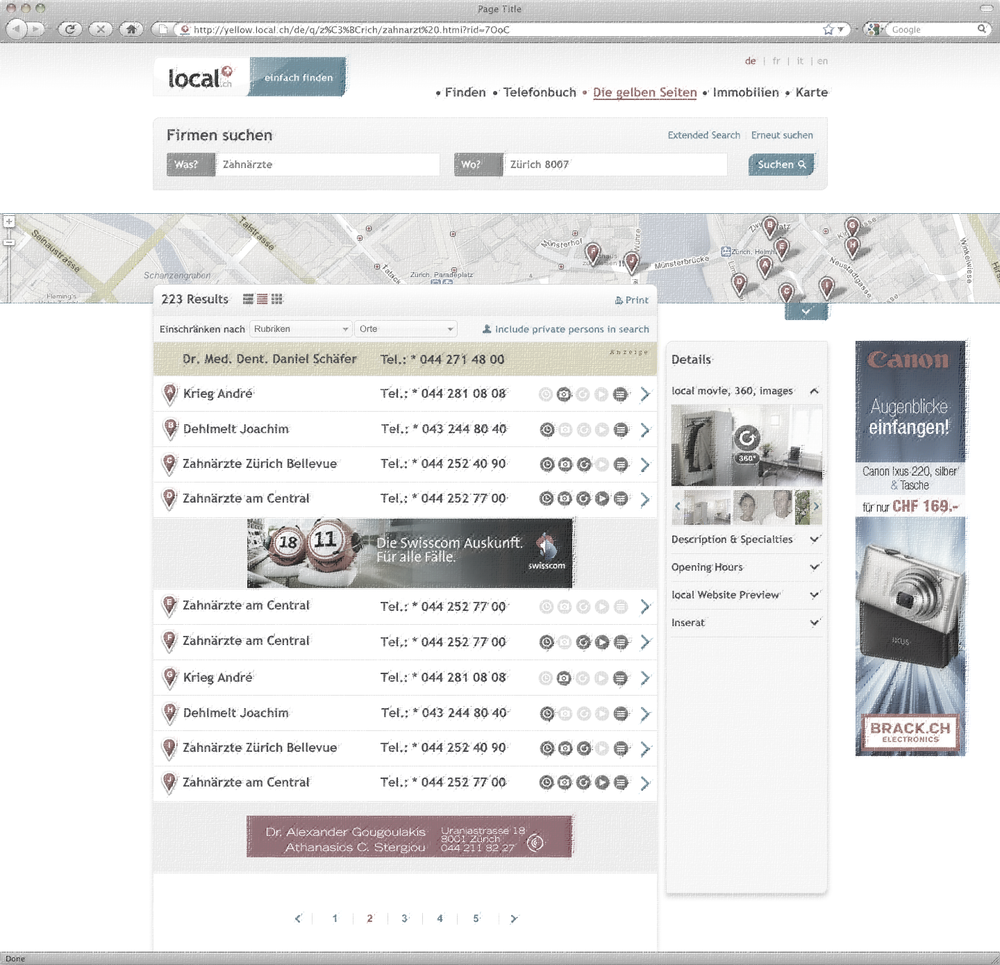
Task: Play movie icon in Zahnärzte am Central marker F row
Action: point(602,642)
